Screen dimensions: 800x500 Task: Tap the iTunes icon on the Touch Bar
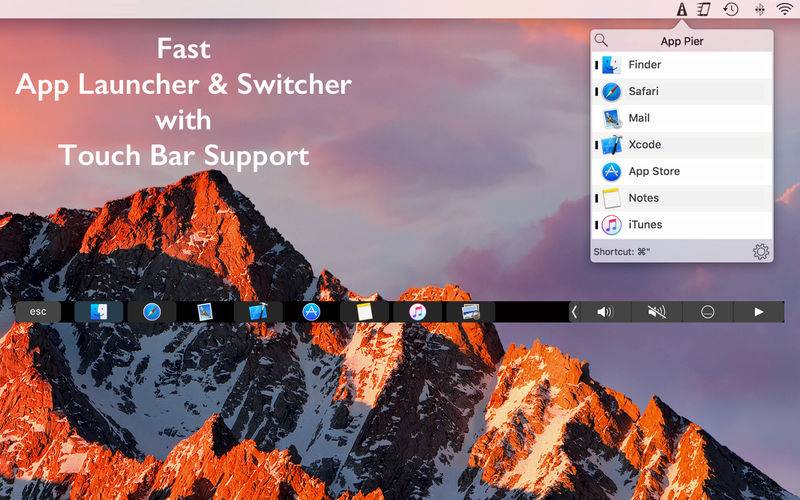tap(417, 312)
